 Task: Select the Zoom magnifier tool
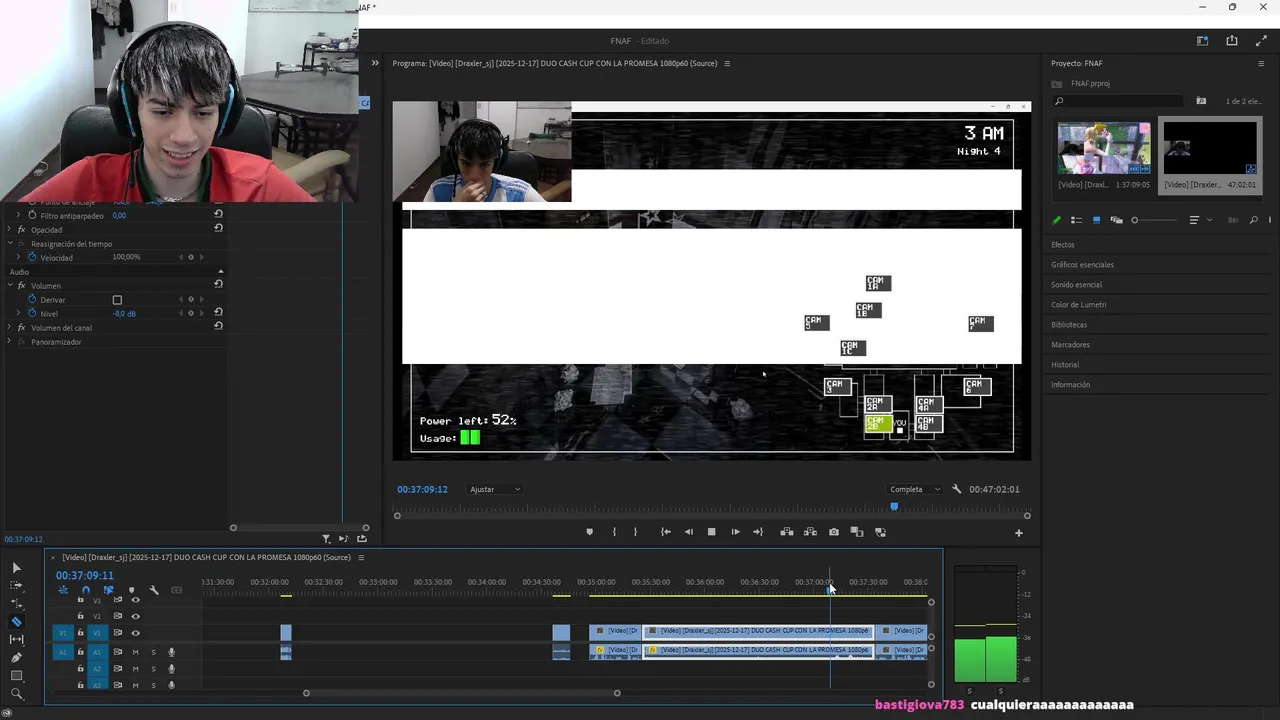coord(16,694)
